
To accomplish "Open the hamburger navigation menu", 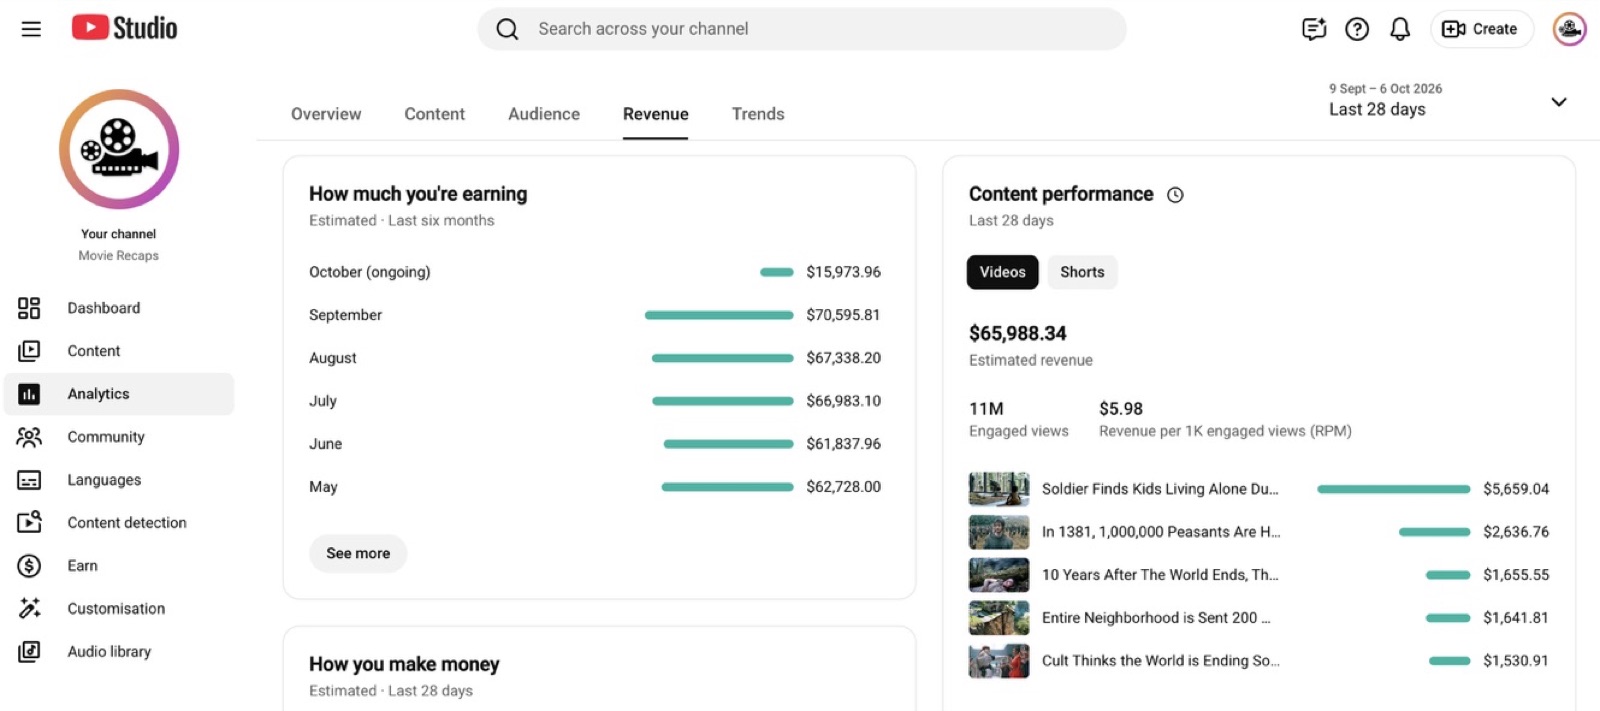I will (x=31, y=29).
